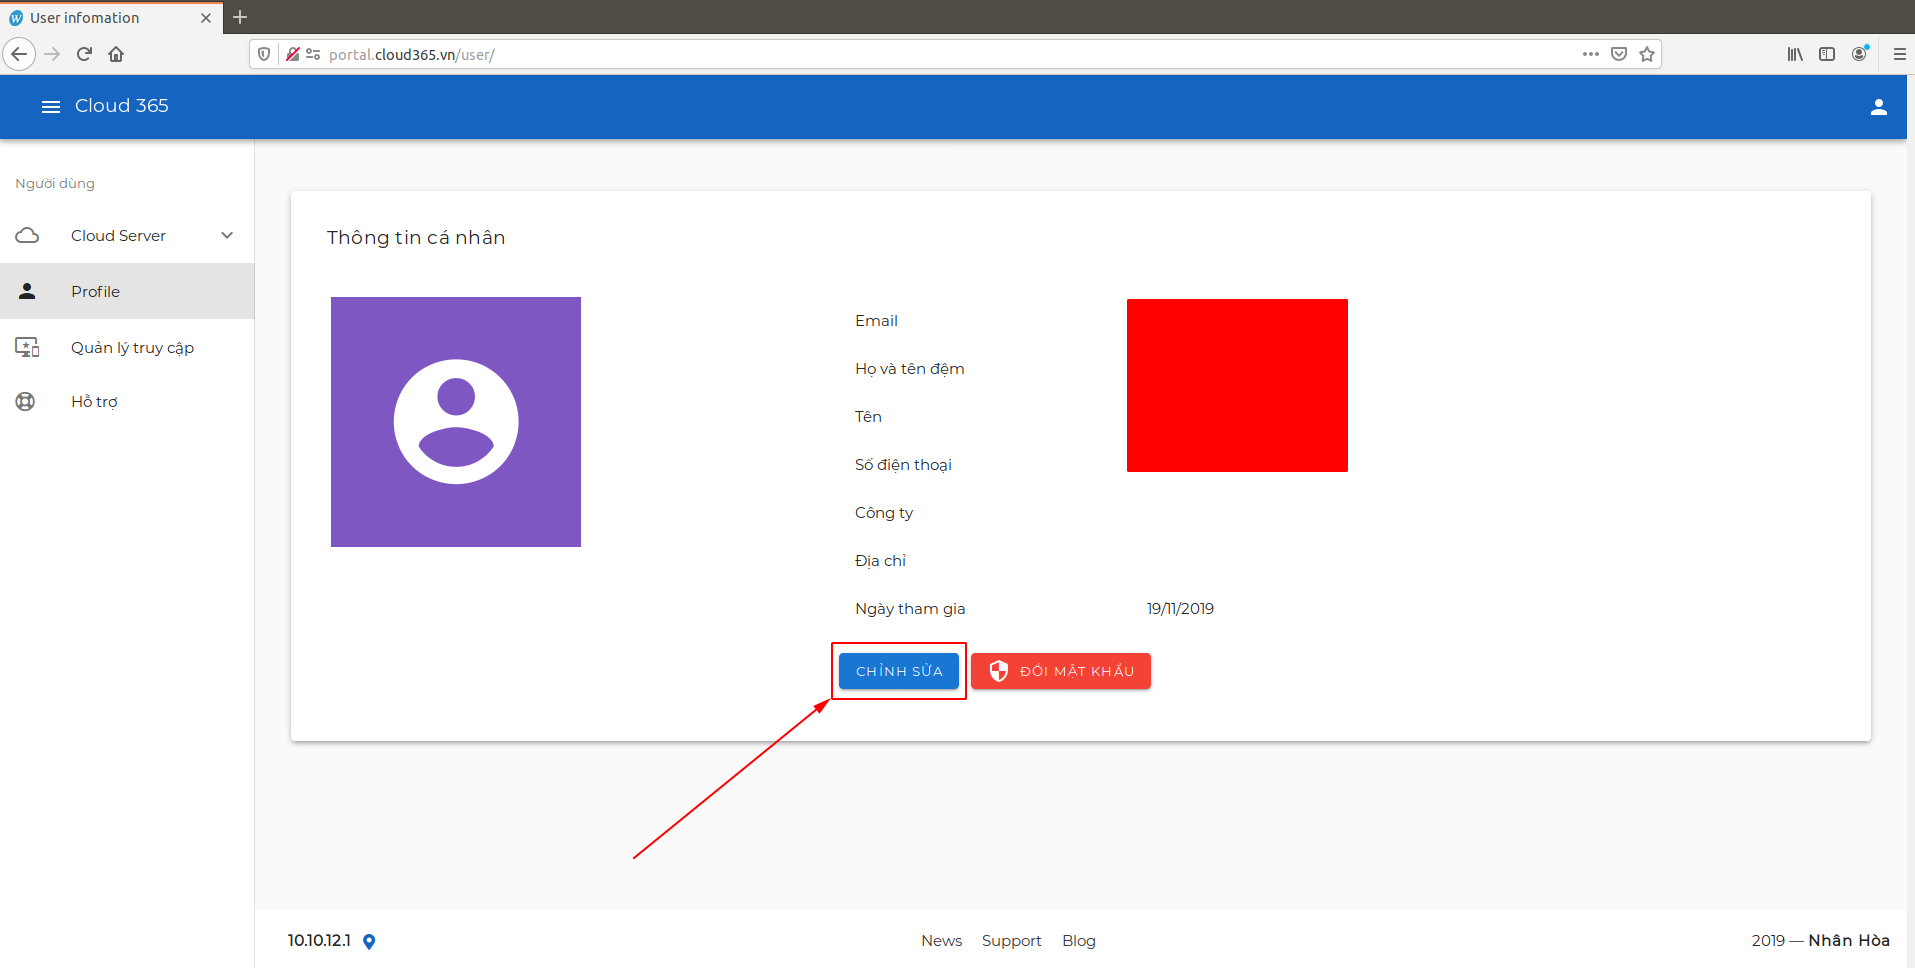Image resolution: width=1915 pixels, height=968 pixels.
Task: Click the account icon in blue header
Action: coord(1878,107)
